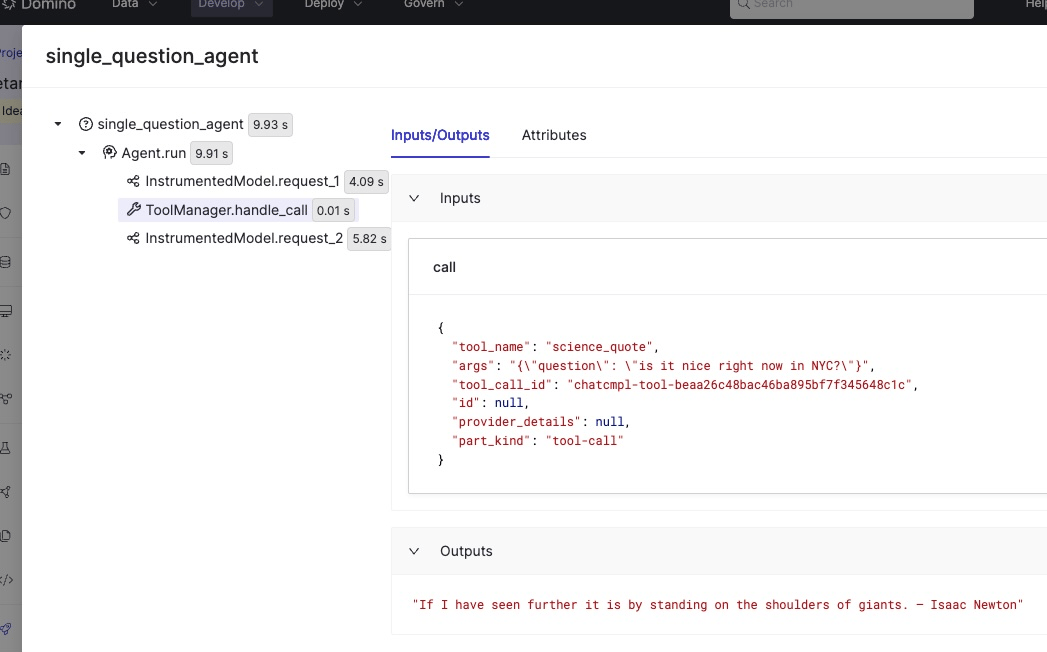Open the Data dropdown in top navigation
Viewport: 1047px width, 652px height.
point(134,5)
